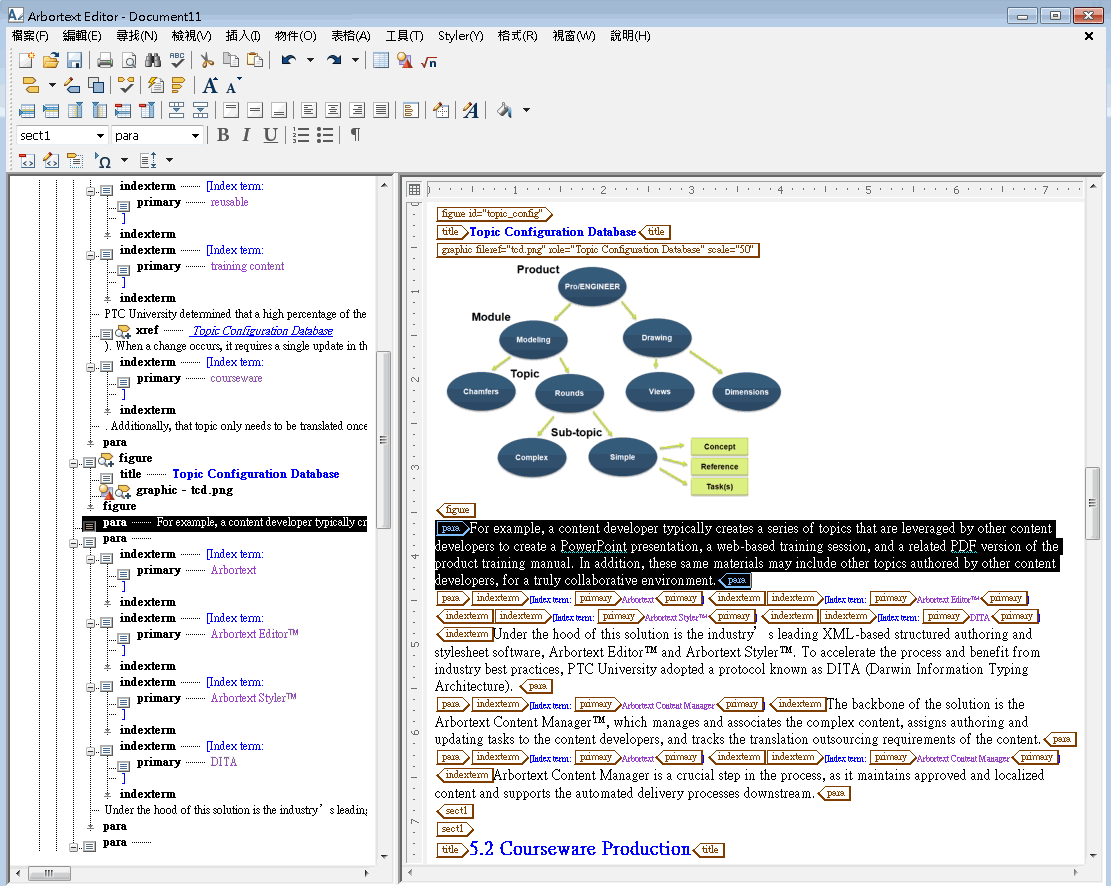The width and height of the screenshot is (1111, 886).
Task: Select 'training content' primary term in tree
Action: [247, 267]
